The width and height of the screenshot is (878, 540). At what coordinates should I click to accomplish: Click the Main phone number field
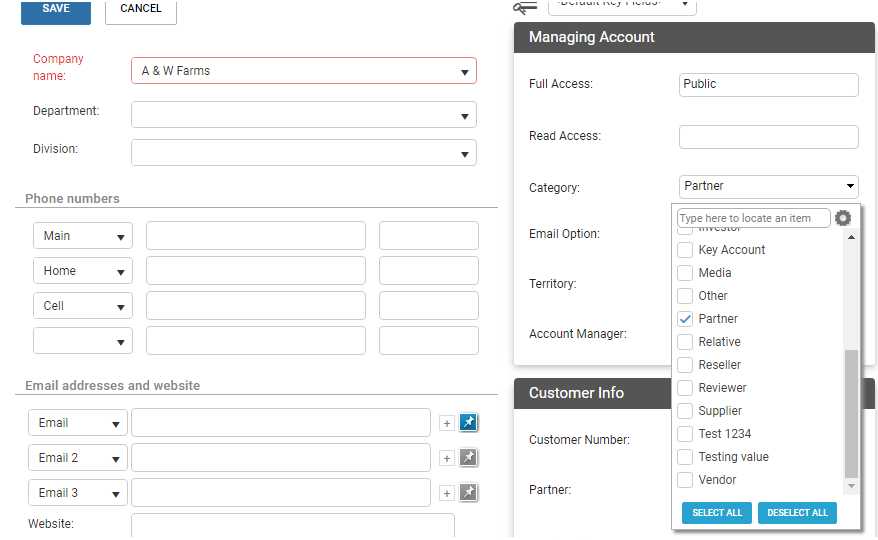coord(256,236)
